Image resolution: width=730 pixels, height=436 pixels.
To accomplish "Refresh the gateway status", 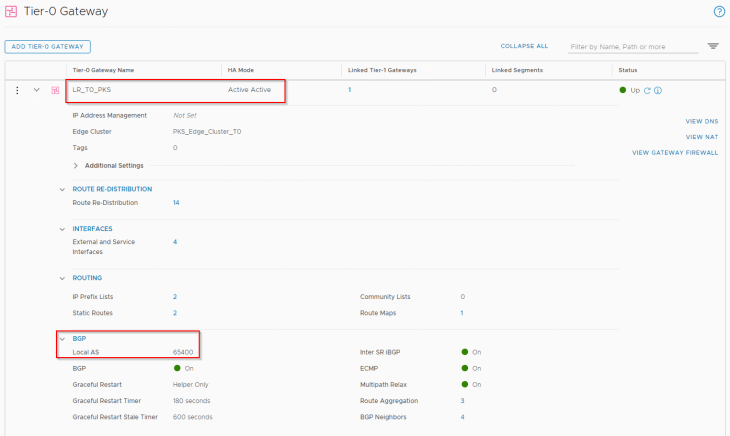I will click(x=647, y=90).
